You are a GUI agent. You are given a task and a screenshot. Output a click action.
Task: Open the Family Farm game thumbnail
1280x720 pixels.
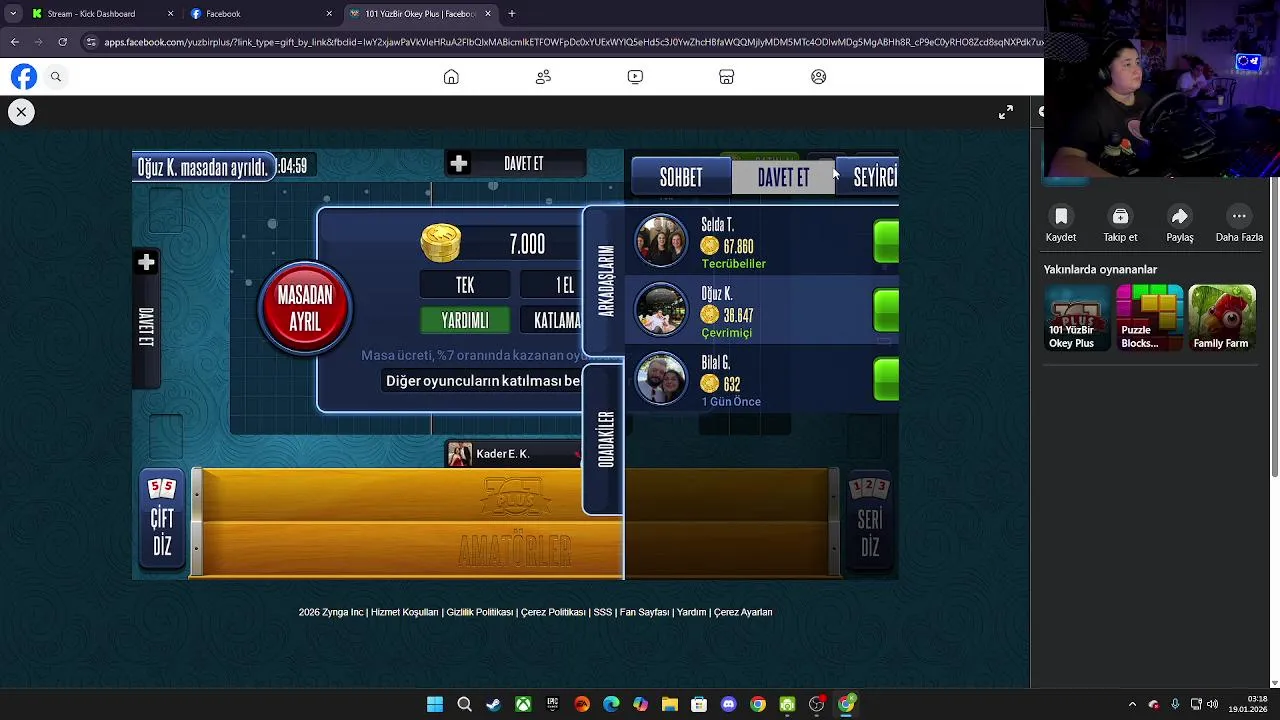click(1221, 318)
